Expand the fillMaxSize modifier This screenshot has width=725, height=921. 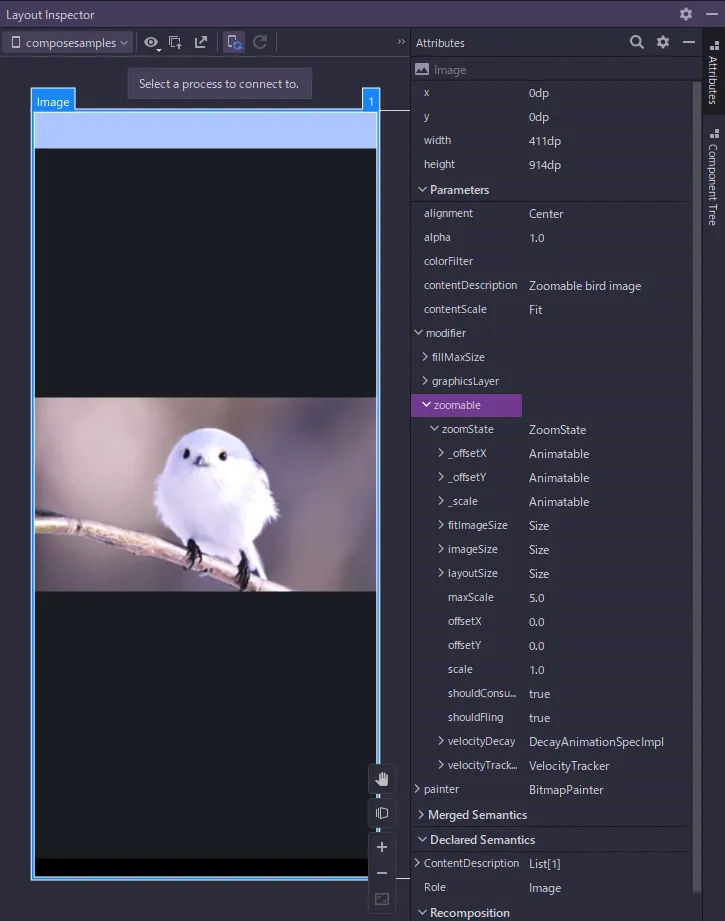(425, 357)
